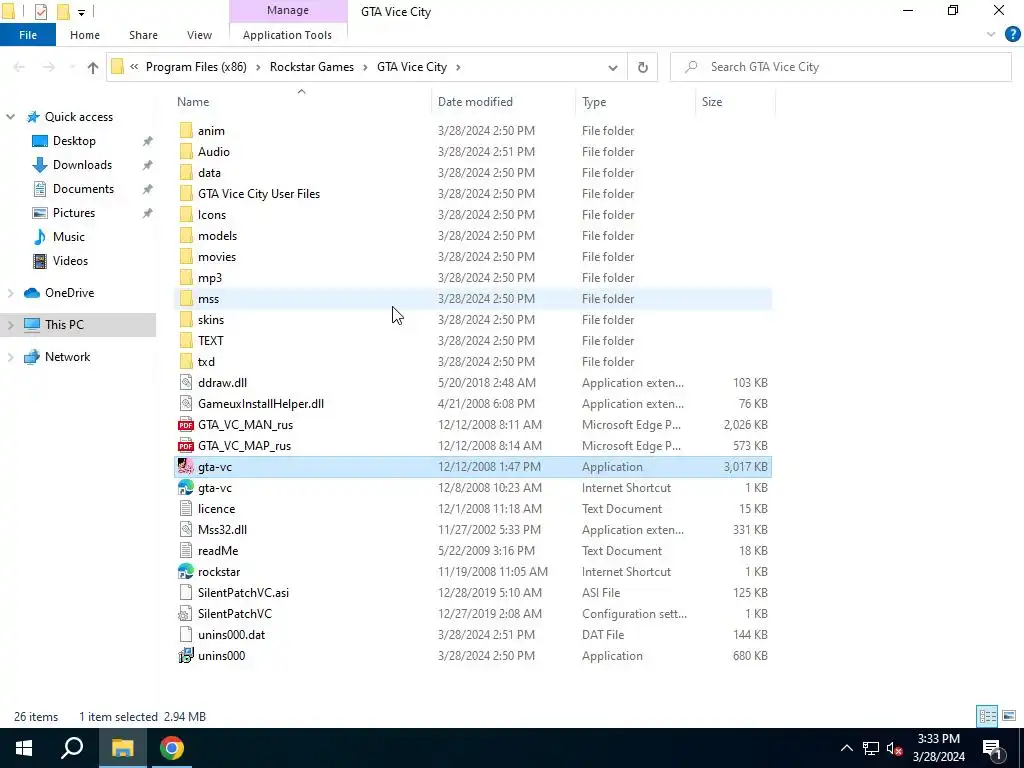Image resolution: width=1024 pixels, height=768 pixels.
Task: Navigate to Rockstar Games breadcrumb
Action: point(312,67)
